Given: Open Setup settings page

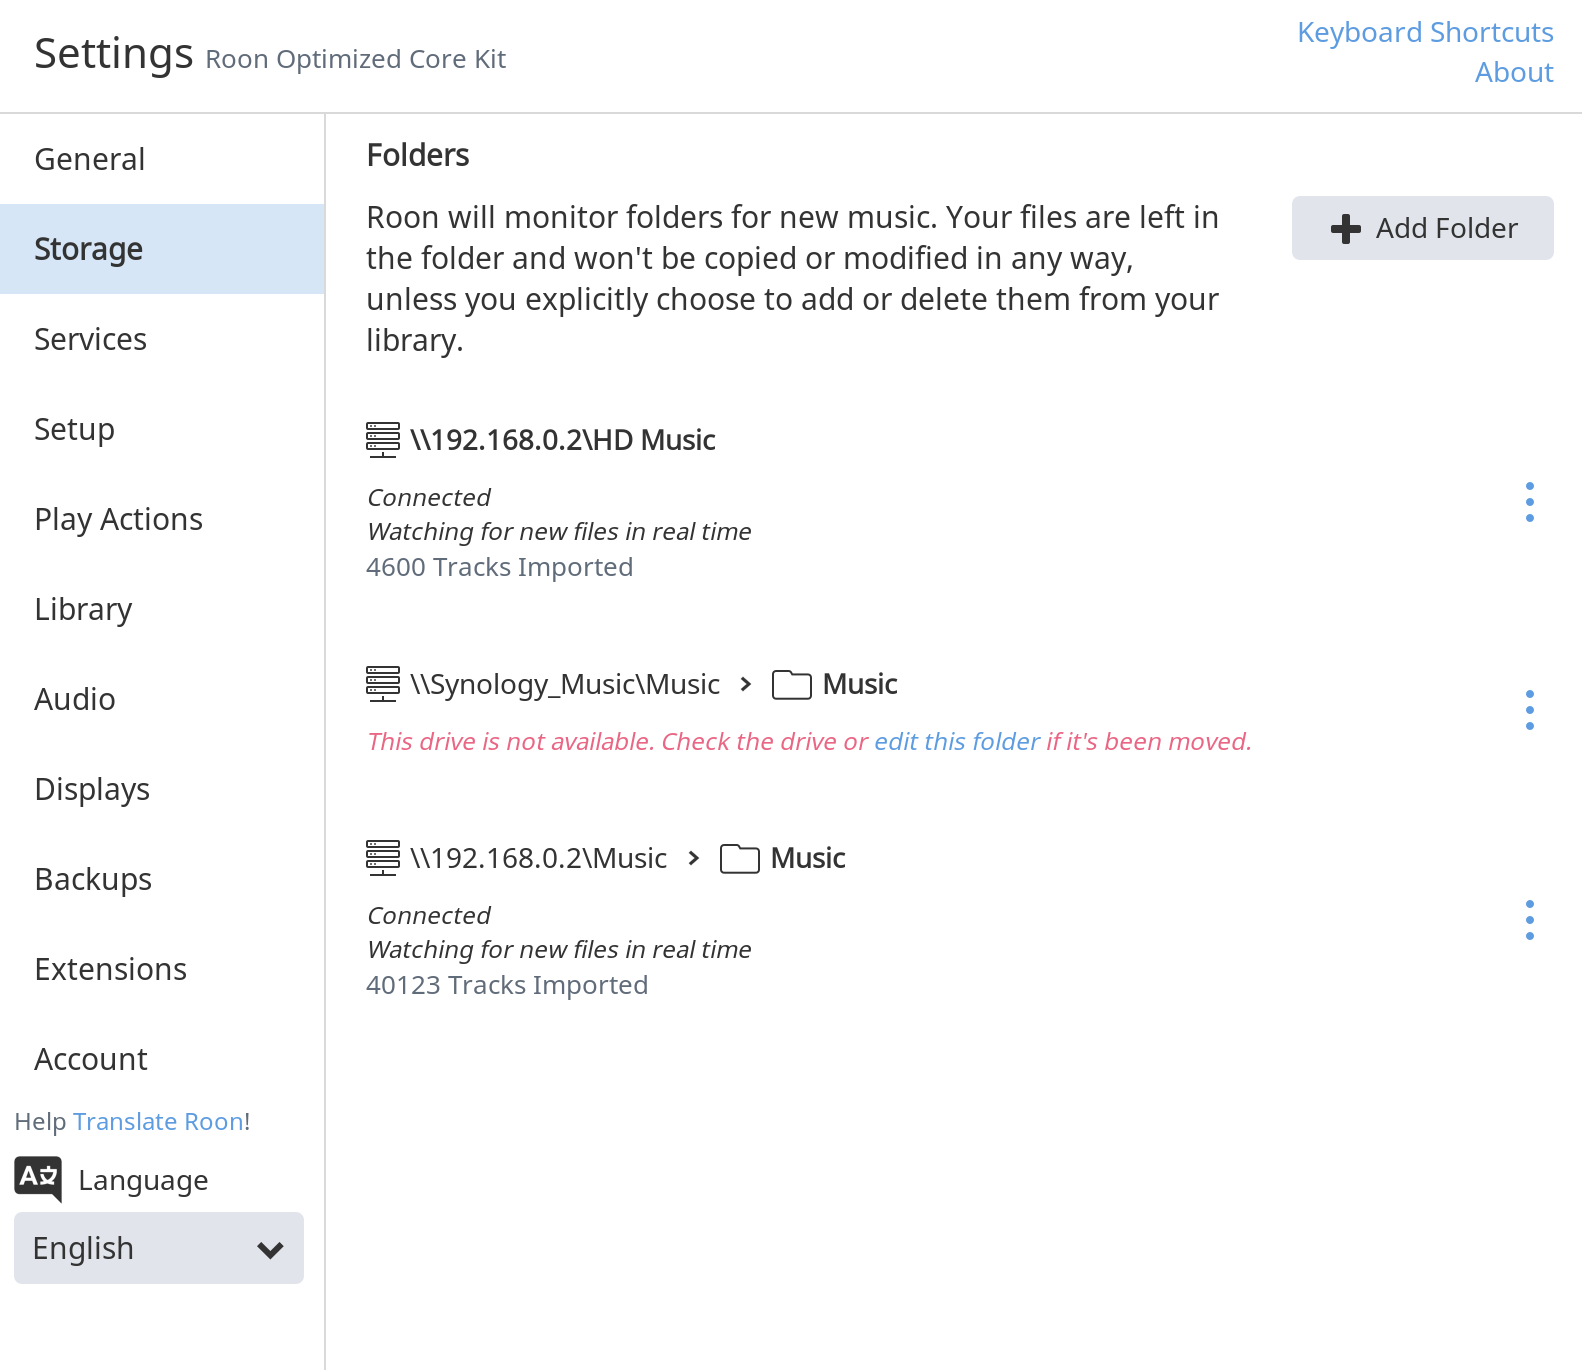Looking at the screenshot, I should pos(162,429).
